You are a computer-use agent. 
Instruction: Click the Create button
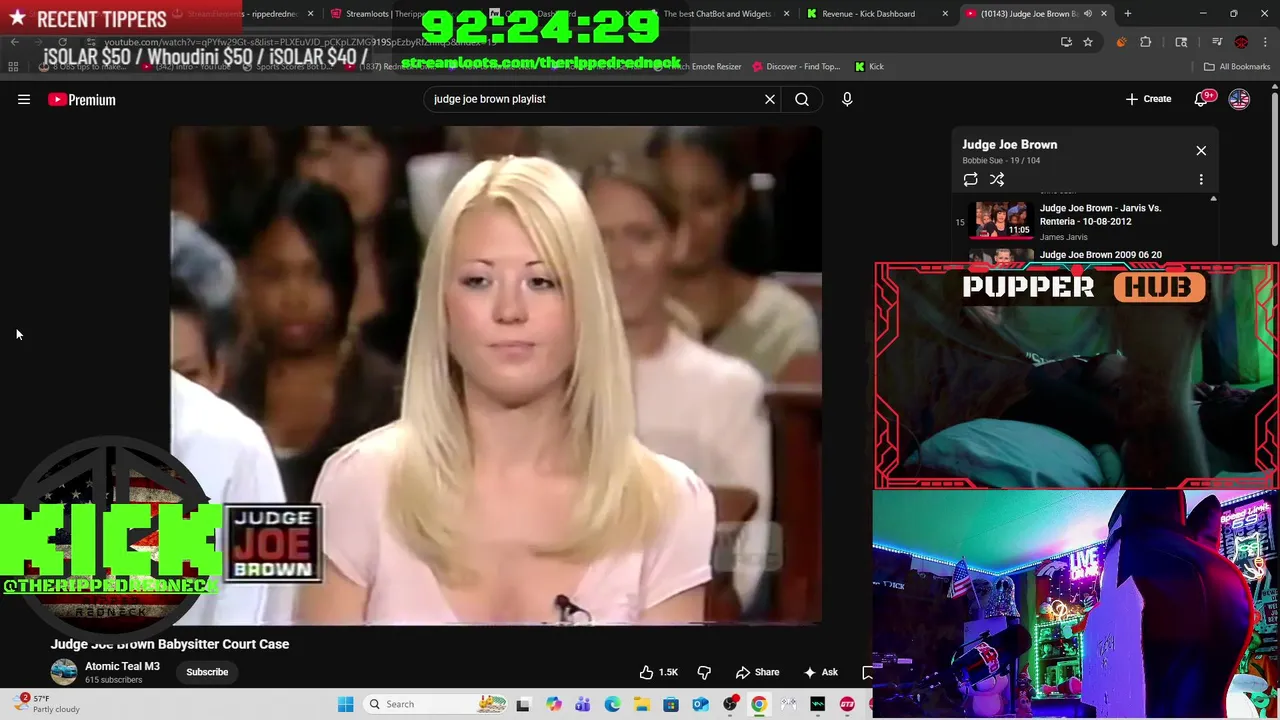1148,99
